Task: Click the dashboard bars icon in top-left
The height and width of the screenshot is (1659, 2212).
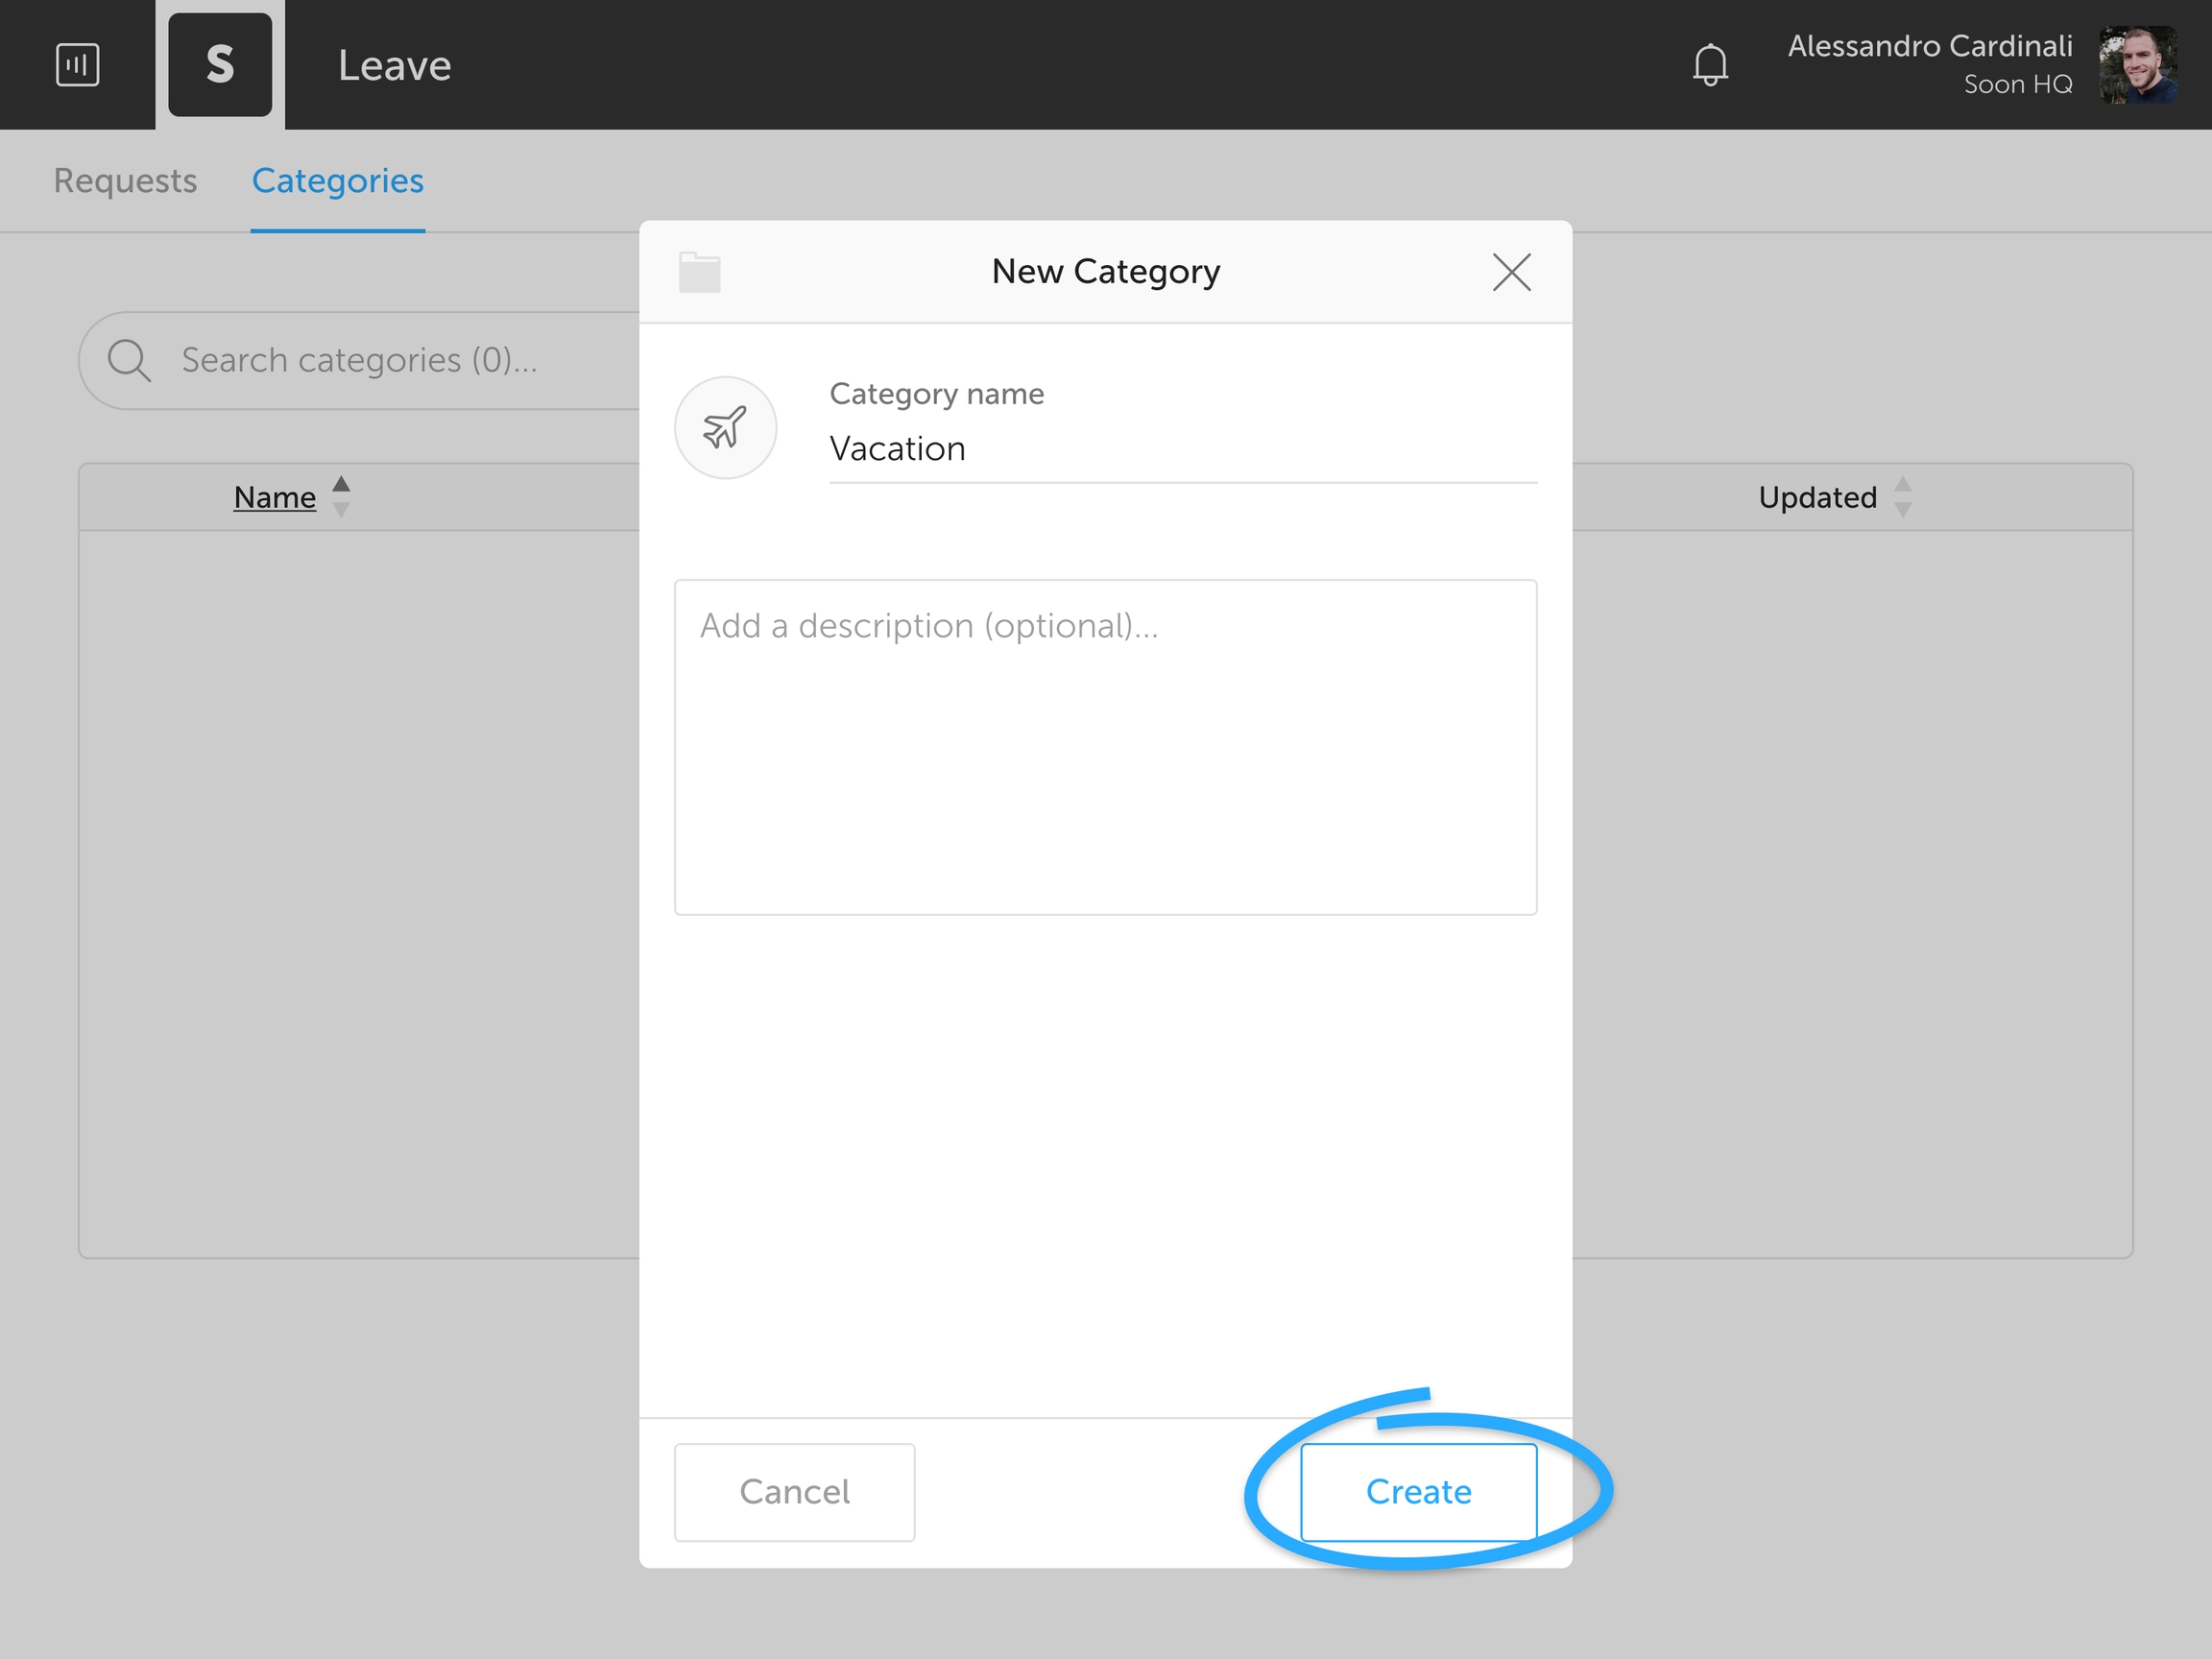Action: (77, 65)
